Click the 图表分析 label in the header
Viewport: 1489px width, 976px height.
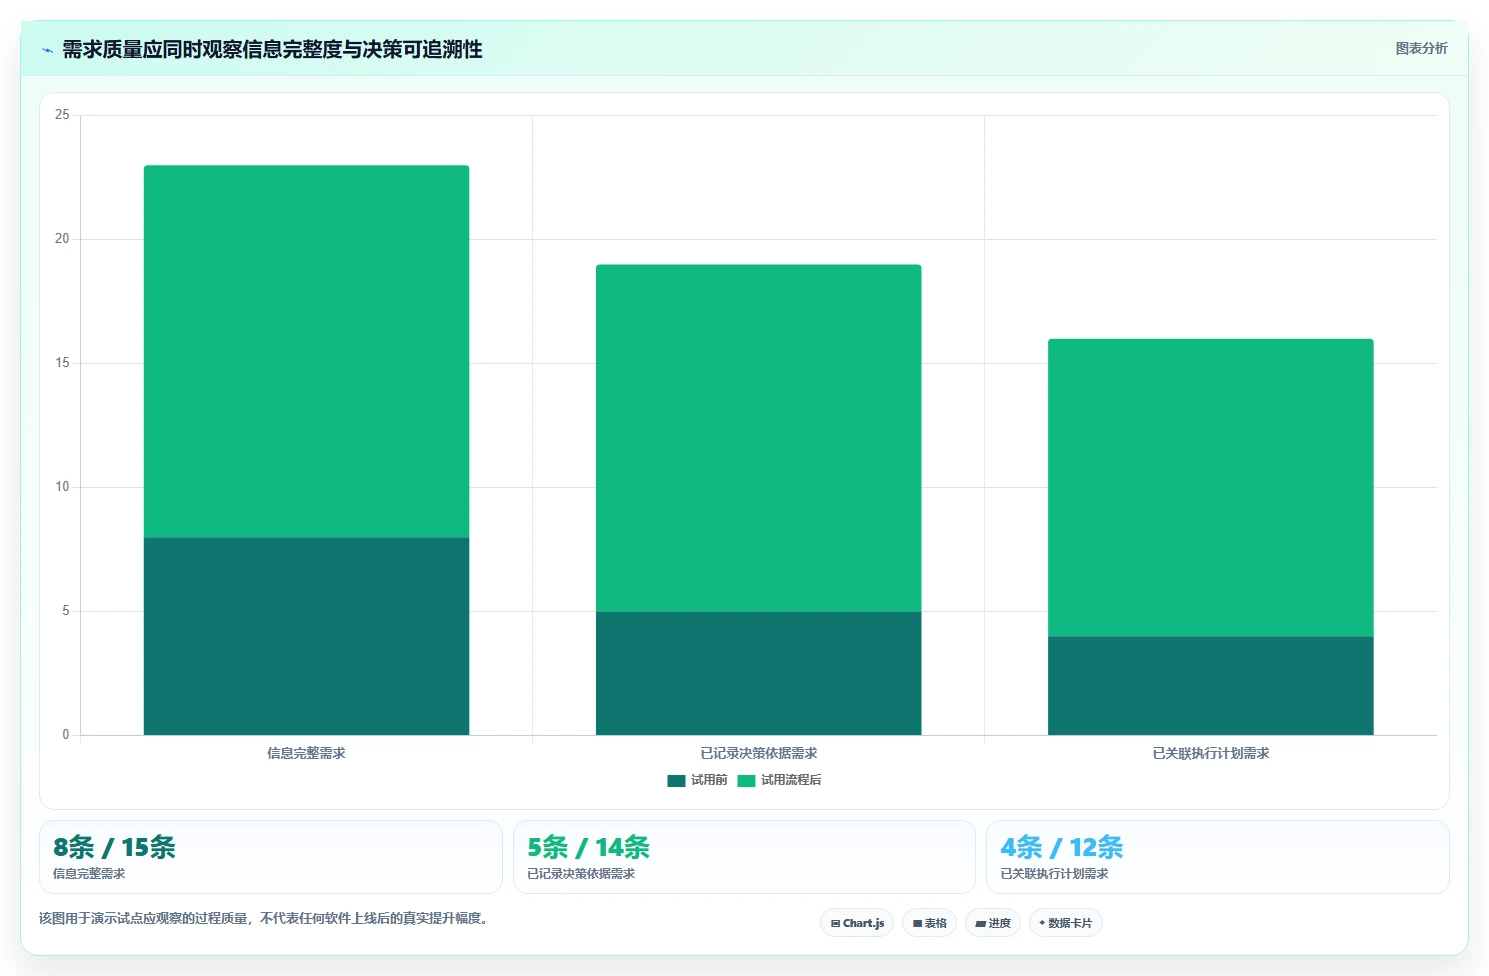click(1421, 48)
